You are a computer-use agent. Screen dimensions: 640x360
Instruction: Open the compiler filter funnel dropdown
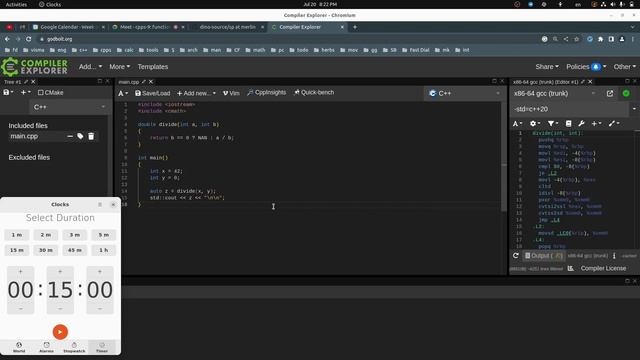pyautogui.click(x=553, y=123)
